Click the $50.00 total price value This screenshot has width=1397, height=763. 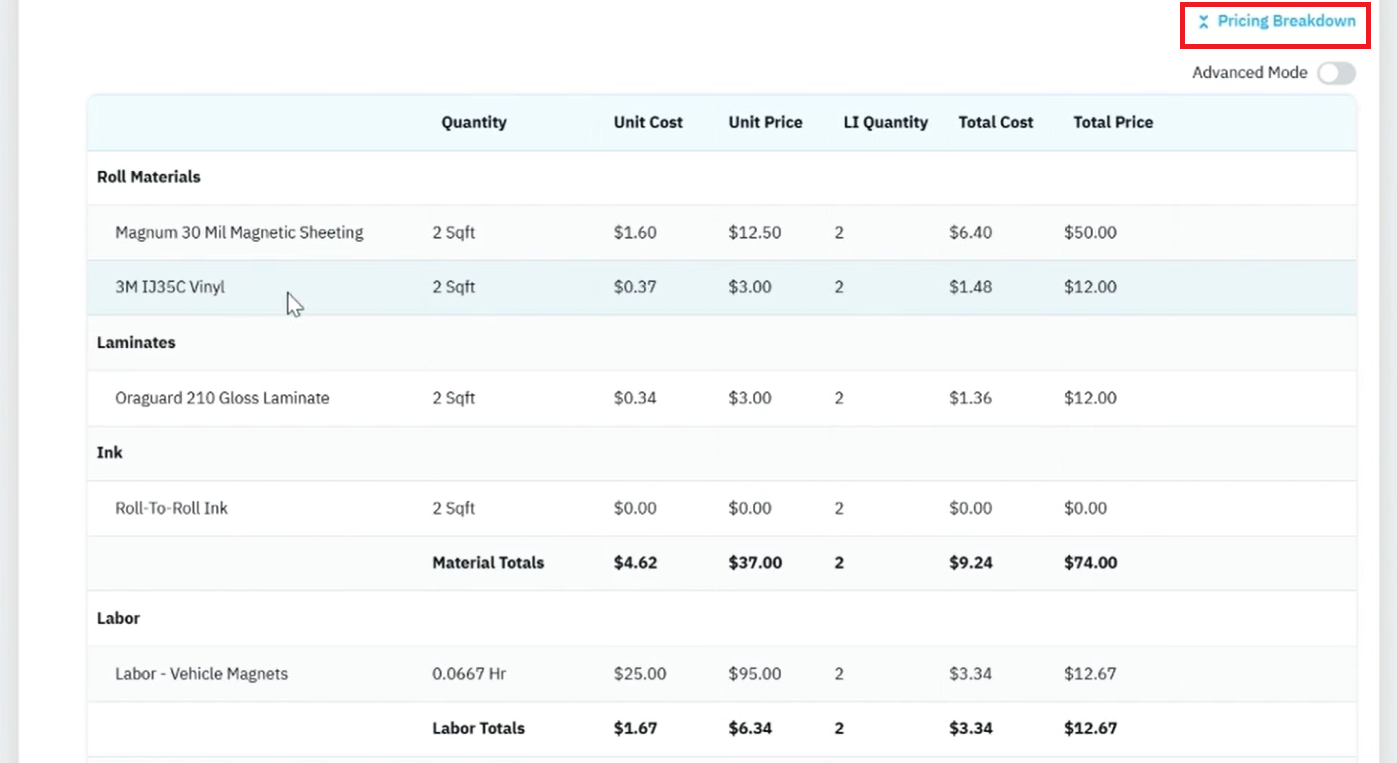(1090, 233)
